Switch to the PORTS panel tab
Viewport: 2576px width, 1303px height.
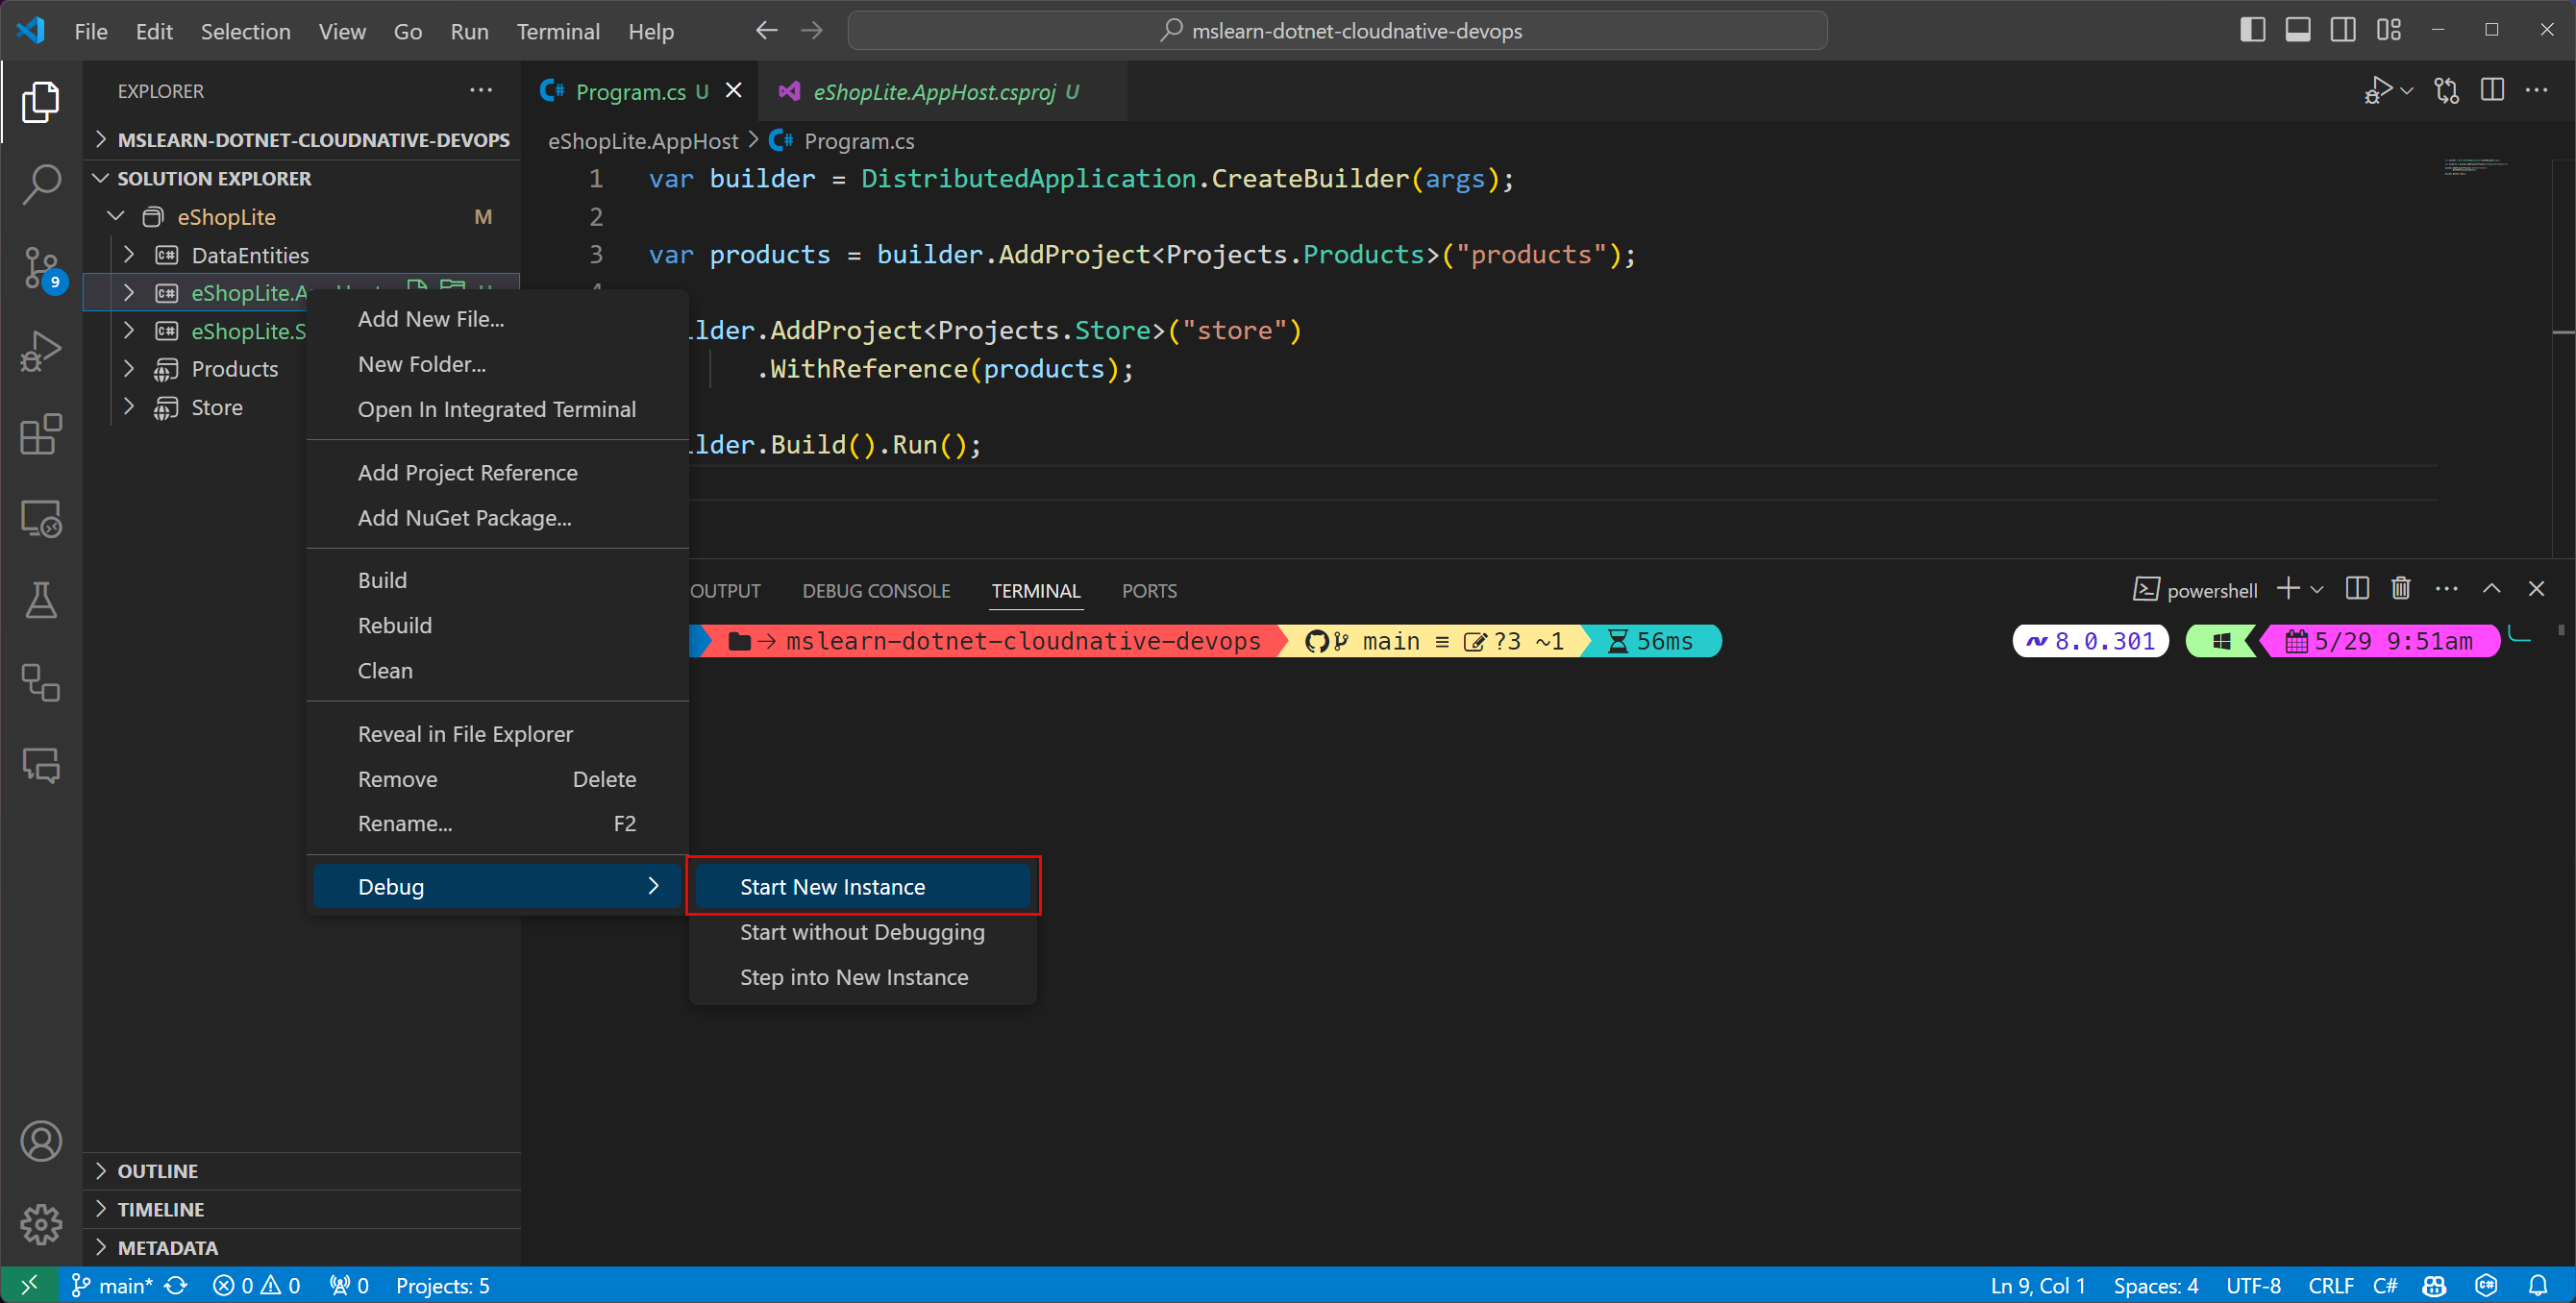pyautogui.click(x=1149, y=590)
